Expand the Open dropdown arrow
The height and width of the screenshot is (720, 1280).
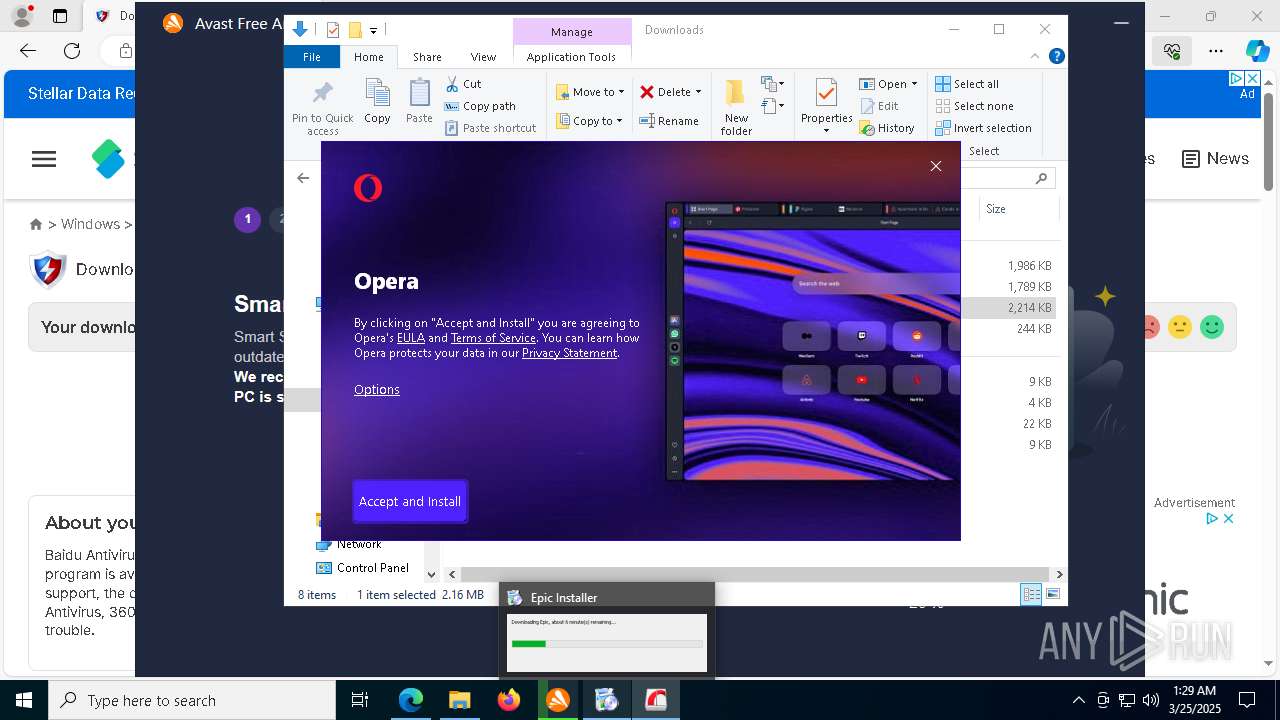(x=914, y=84)
